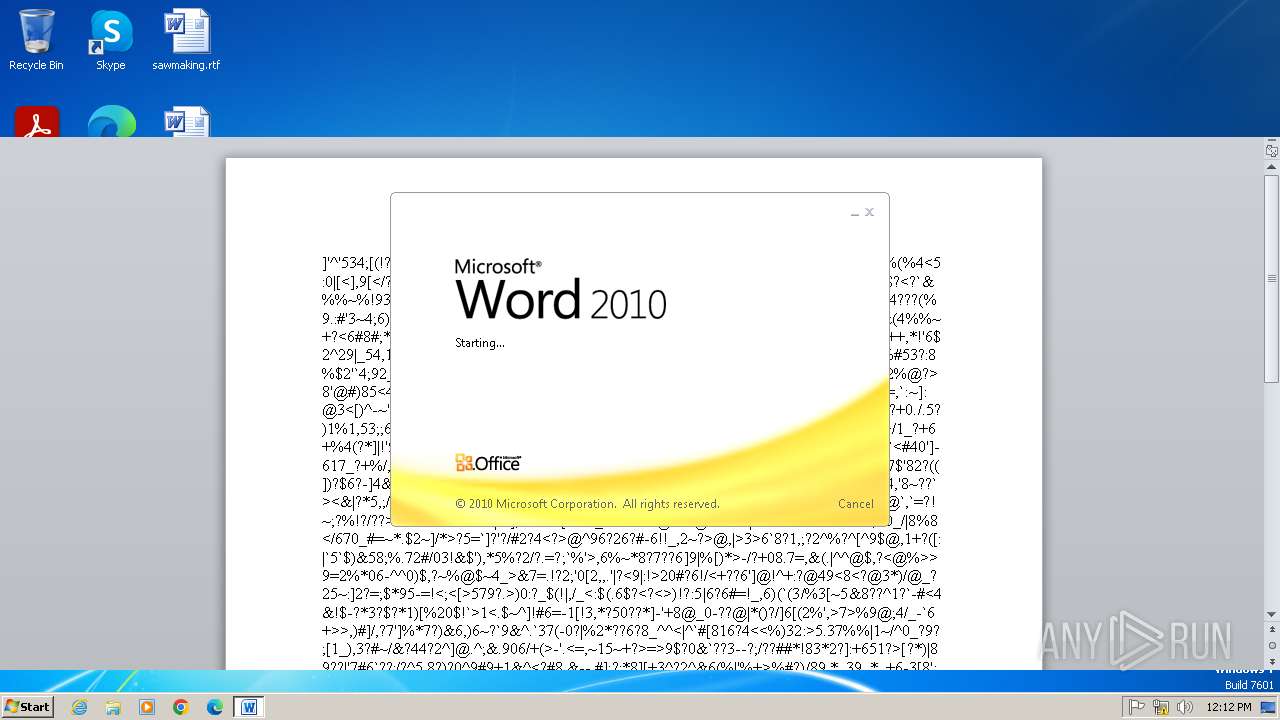Launch Microsoft Edge from the taskbar

(x=215, y=707)
